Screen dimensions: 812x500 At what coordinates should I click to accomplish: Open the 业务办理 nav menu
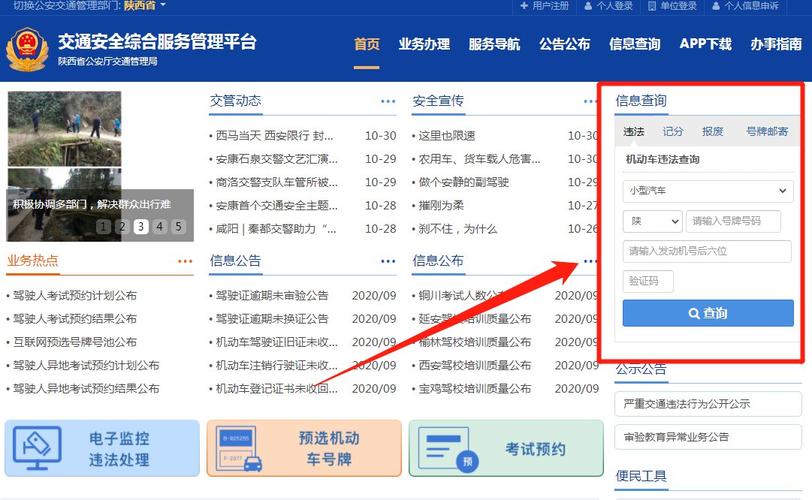[424, 45]
